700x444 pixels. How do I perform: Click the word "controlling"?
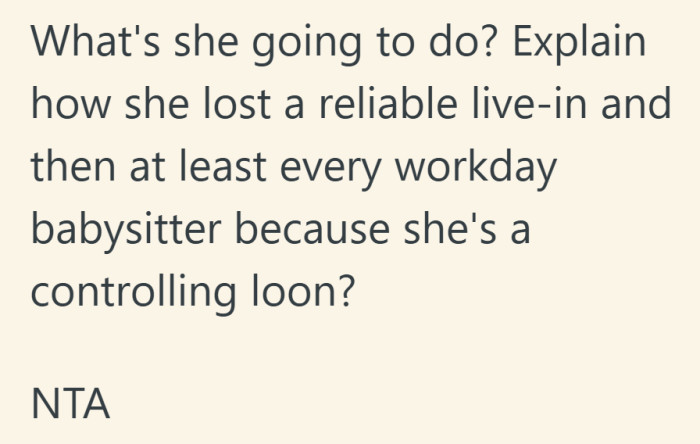point(133,294)
